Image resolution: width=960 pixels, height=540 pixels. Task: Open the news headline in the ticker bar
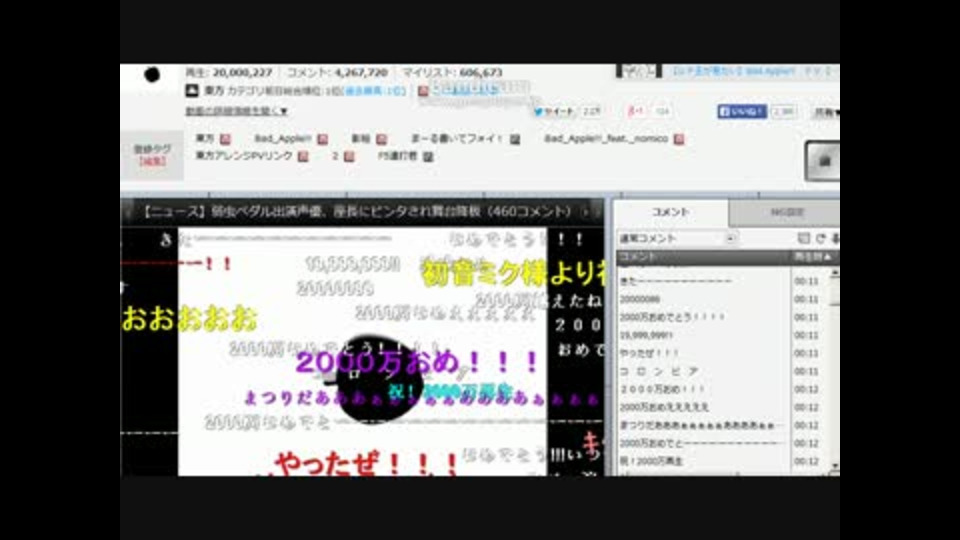click(357, 212)
